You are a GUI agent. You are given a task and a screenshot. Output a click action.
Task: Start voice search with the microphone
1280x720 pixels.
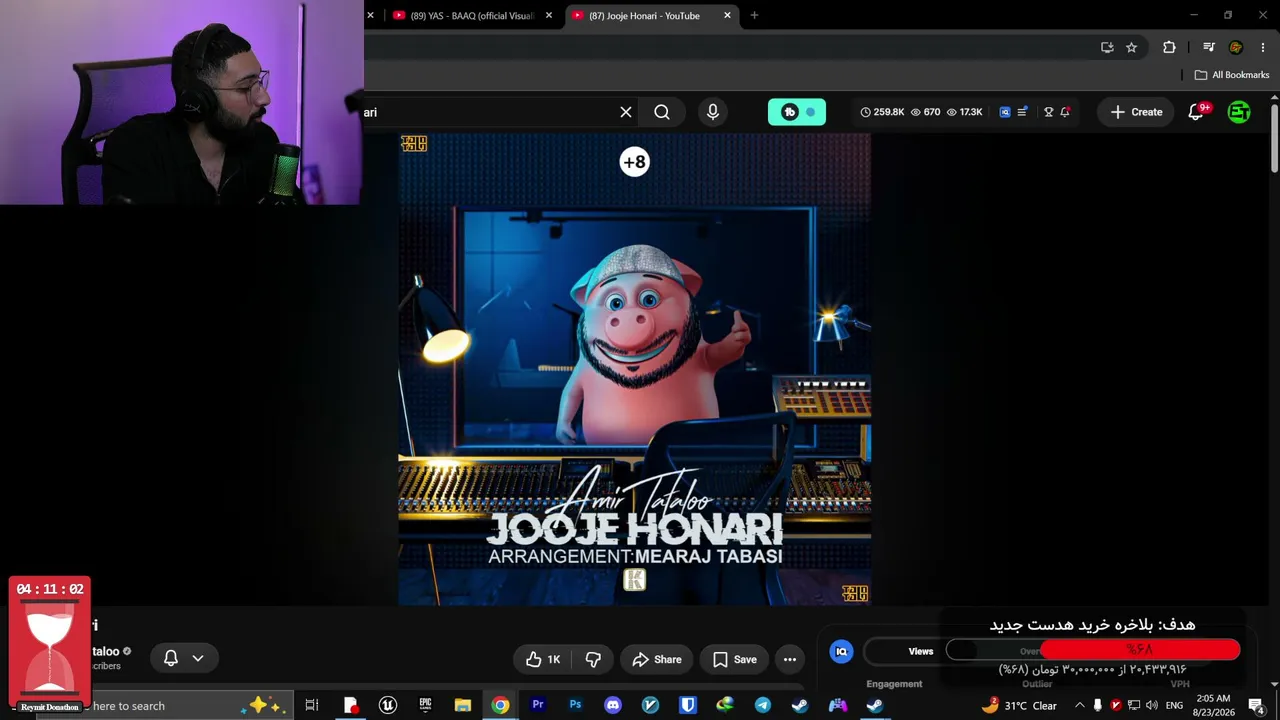coord(713,112)
